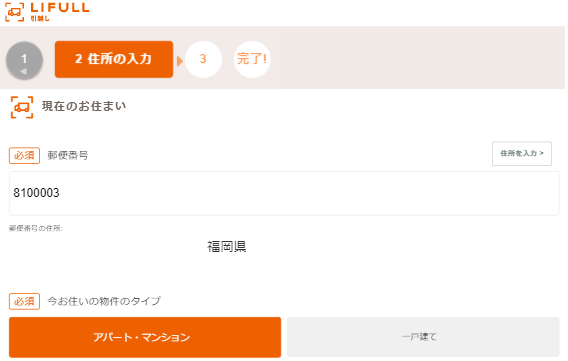The width and height of the screenshot is (568, 361).
Task: Click the 郵便番号の住所 caption
Action: pyautogui.click(x=36, y=228)
